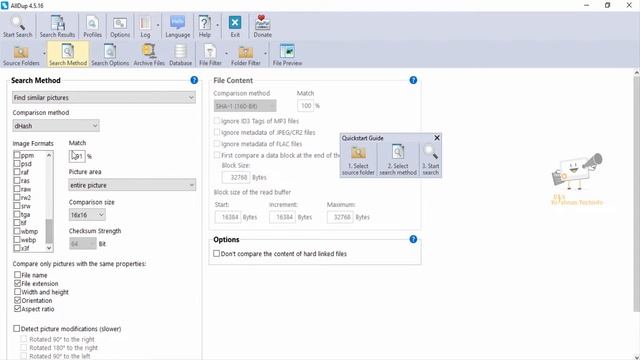The width and height of the screenshot is (640, 360).
Task: Open the File Preview icon
Action: pyautogui.click(x=287, y=55)
